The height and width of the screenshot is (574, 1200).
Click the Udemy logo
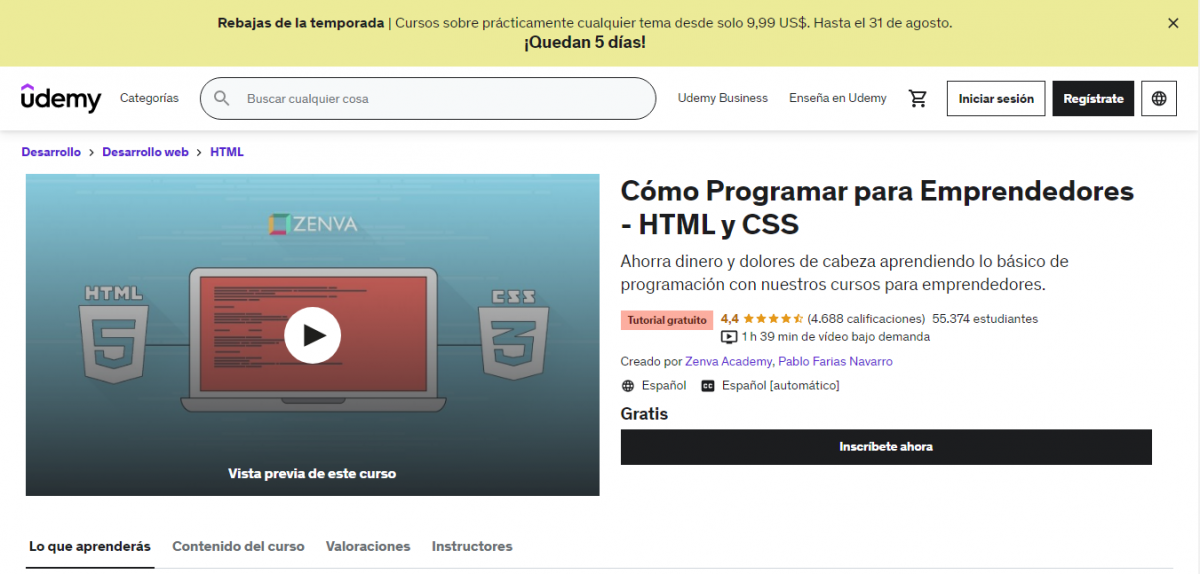[x=61, y=98]
